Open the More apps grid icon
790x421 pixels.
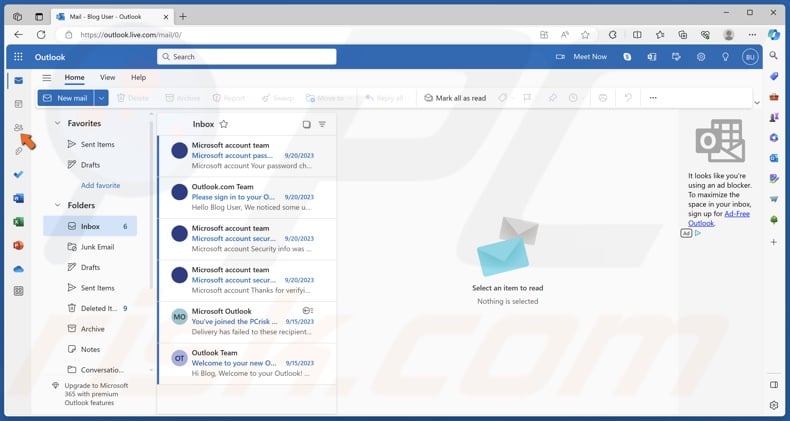click(x=19, y=291)
